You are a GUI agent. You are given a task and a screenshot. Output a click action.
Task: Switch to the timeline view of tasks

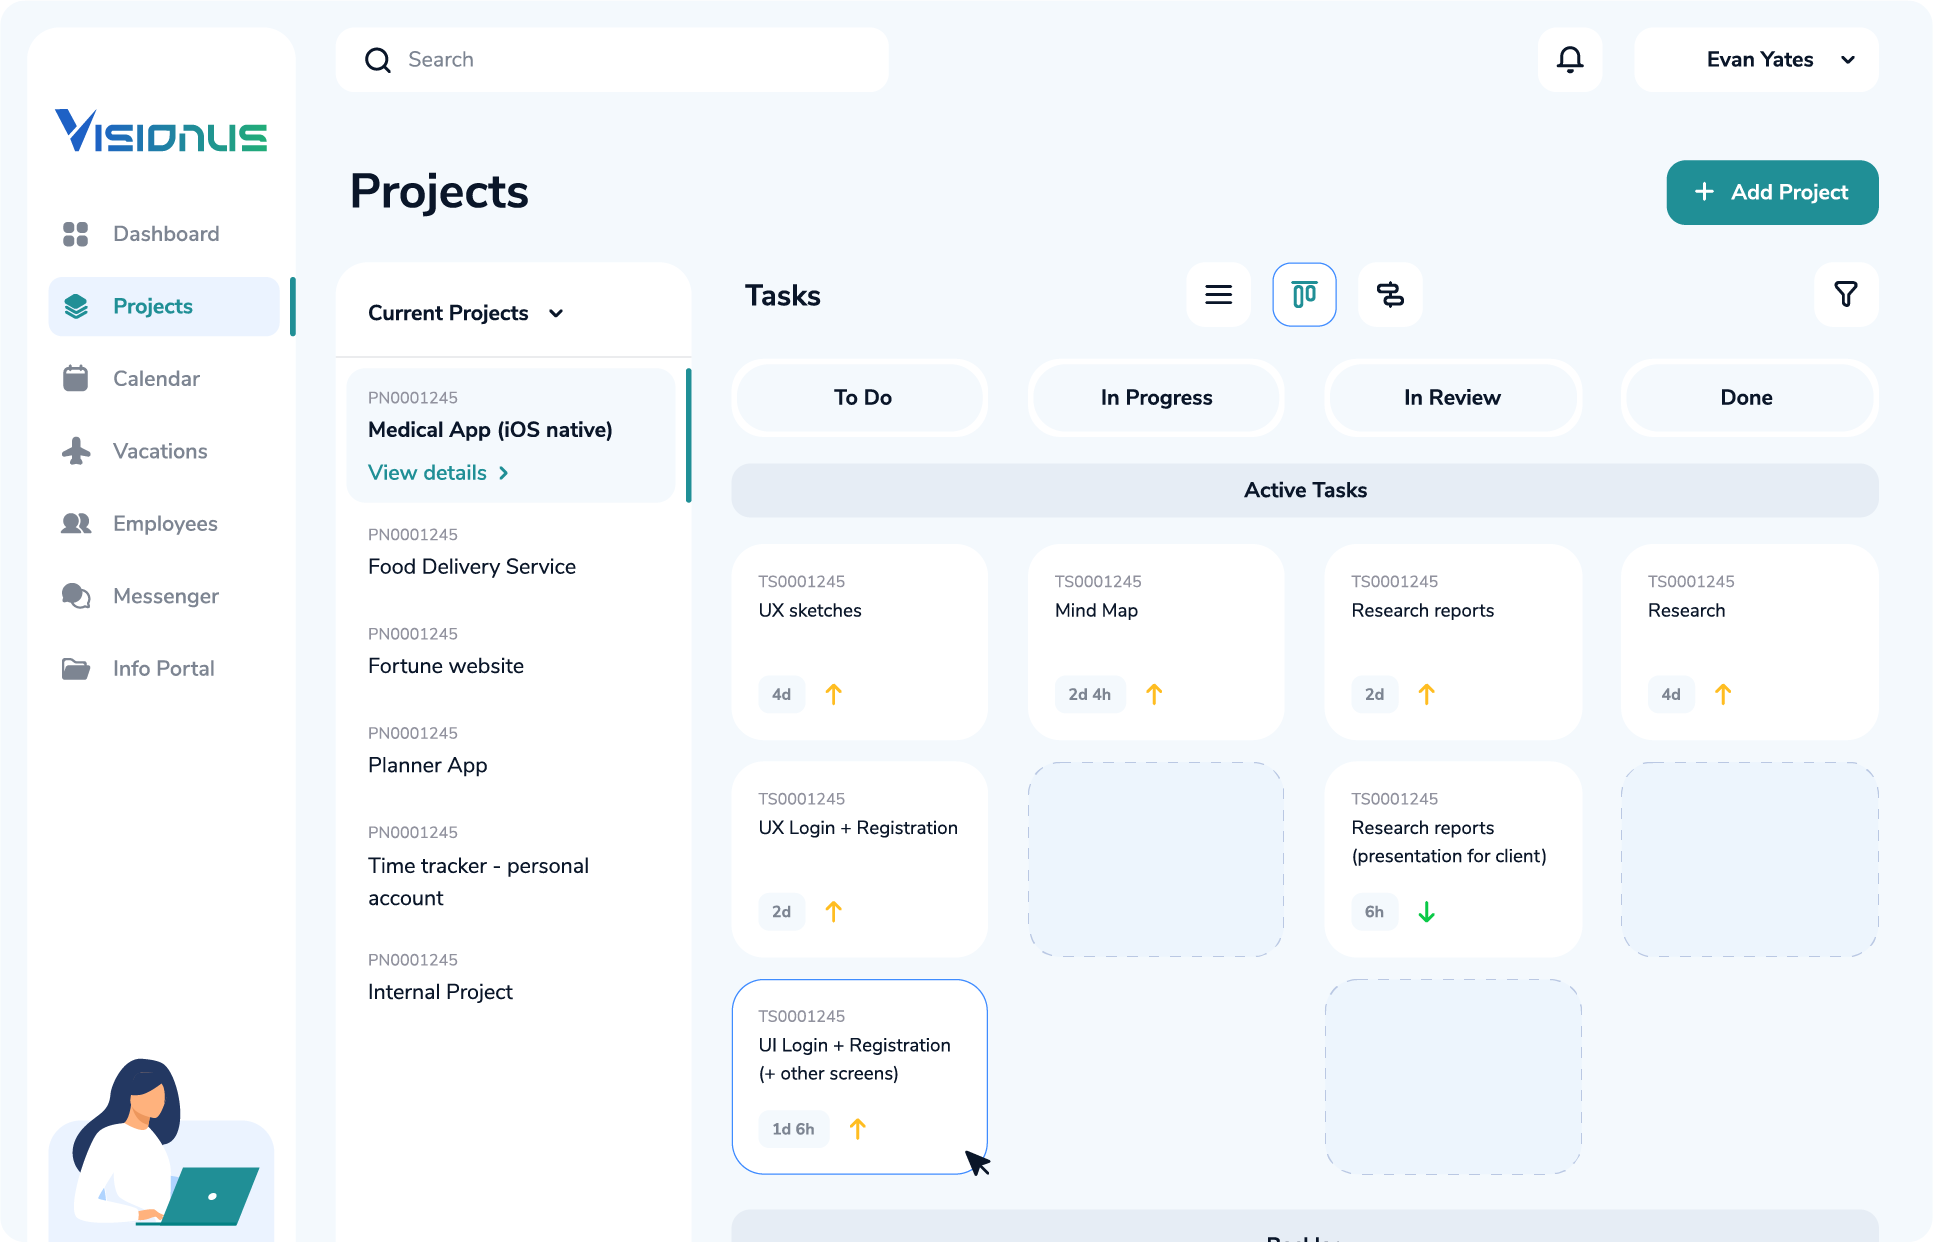pyautogui.click(x=1389, y=294)
